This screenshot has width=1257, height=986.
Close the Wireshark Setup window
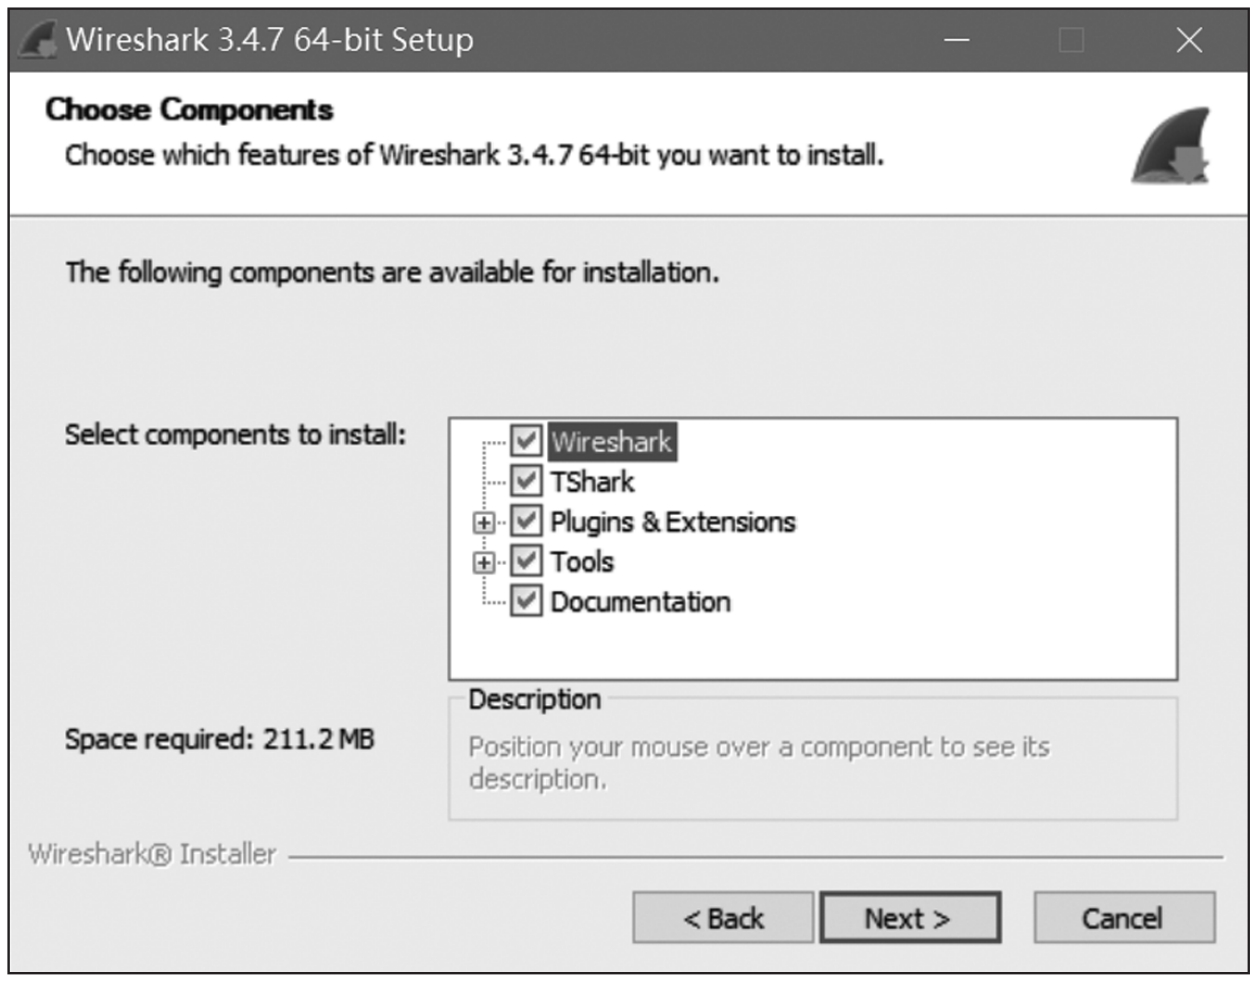(1189, 40)
